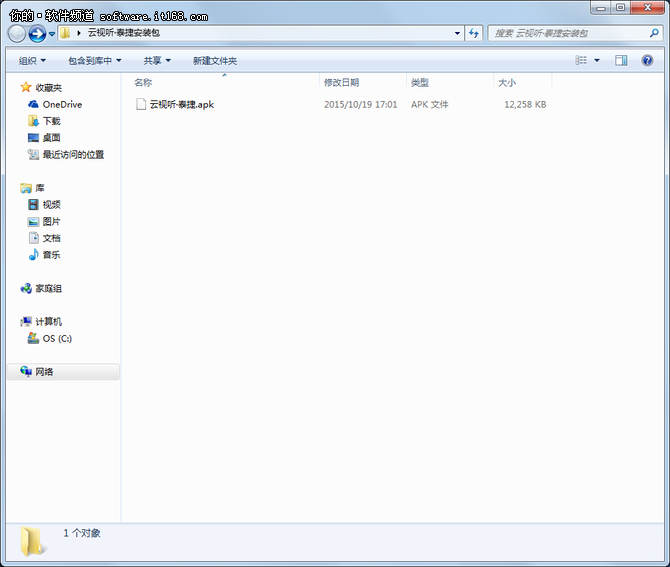Viewport: 670px width, 567px height.
Task: Open the address bar history dropdown
Action: pos(457,33)
